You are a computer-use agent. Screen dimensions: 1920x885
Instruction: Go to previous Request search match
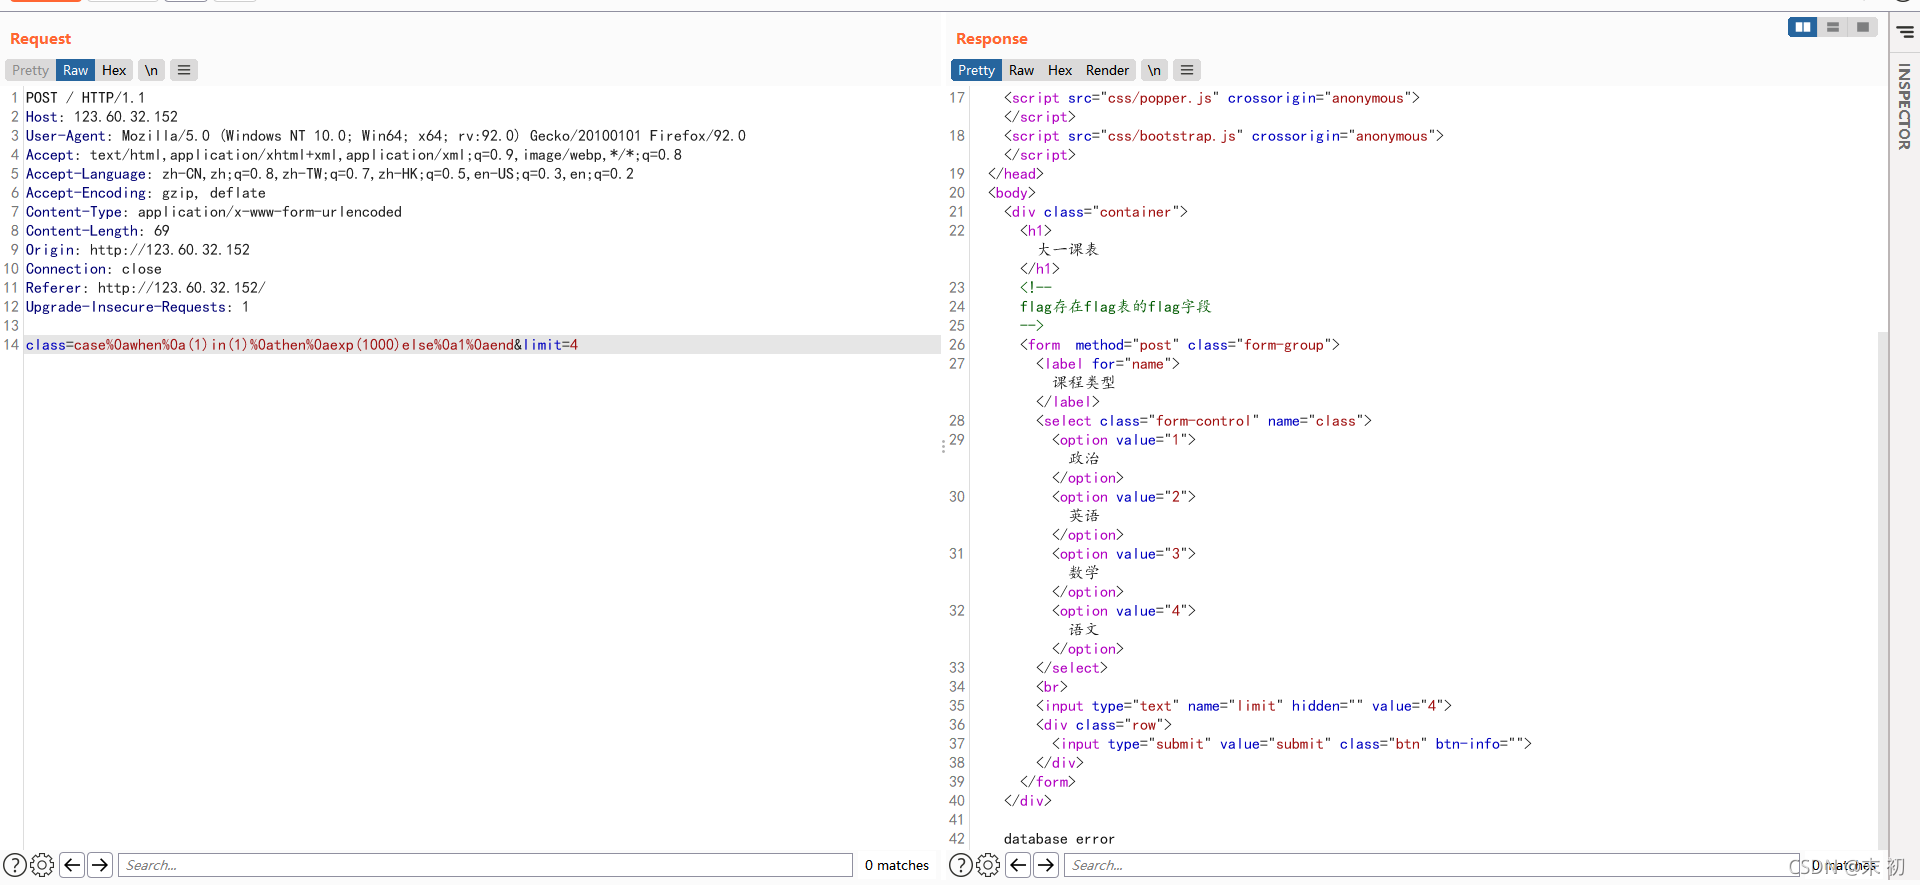[x=72, y=865]
